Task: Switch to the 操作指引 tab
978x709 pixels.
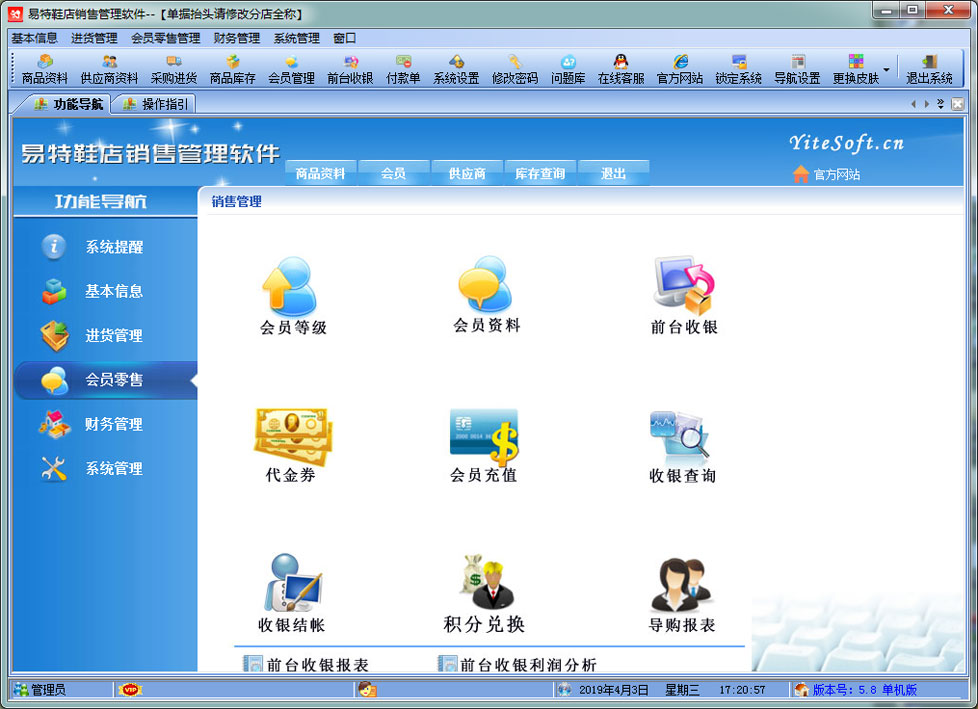Action: point(155,104)
